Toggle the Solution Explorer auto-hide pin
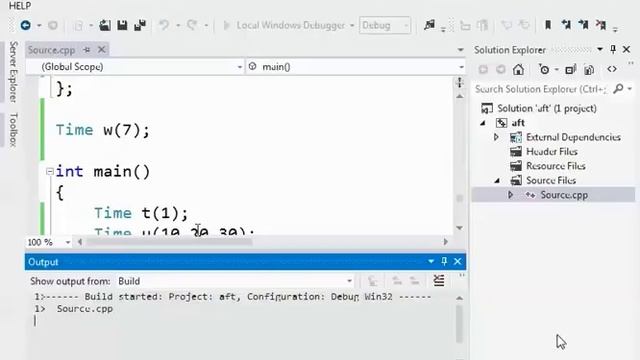640x360 pixels. coord(613,49)
